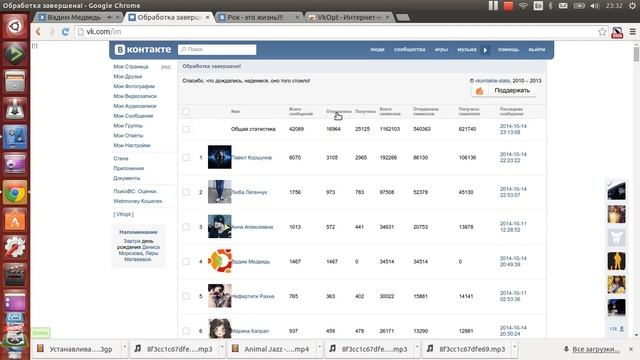Viewport: 640px width, 360px height.
Task: Click Все загрузки show all downloads
Action: [x=596, y=349]
